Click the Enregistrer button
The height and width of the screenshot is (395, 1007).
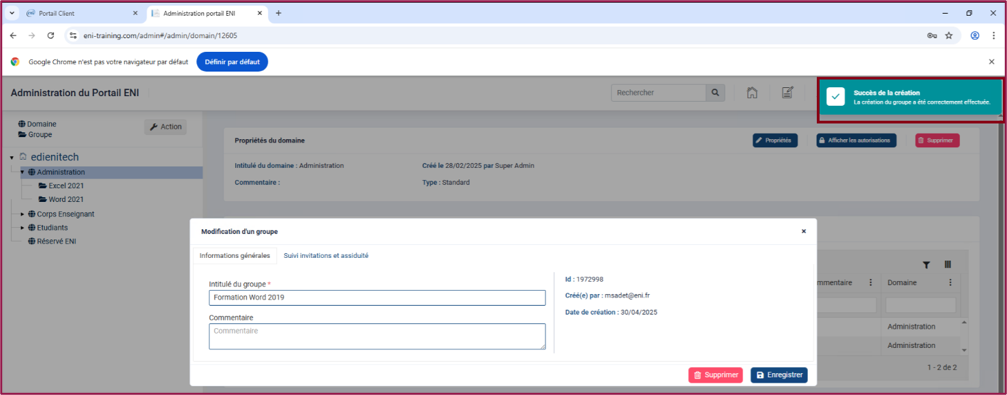pyautogui.click(x=779, y=375)
